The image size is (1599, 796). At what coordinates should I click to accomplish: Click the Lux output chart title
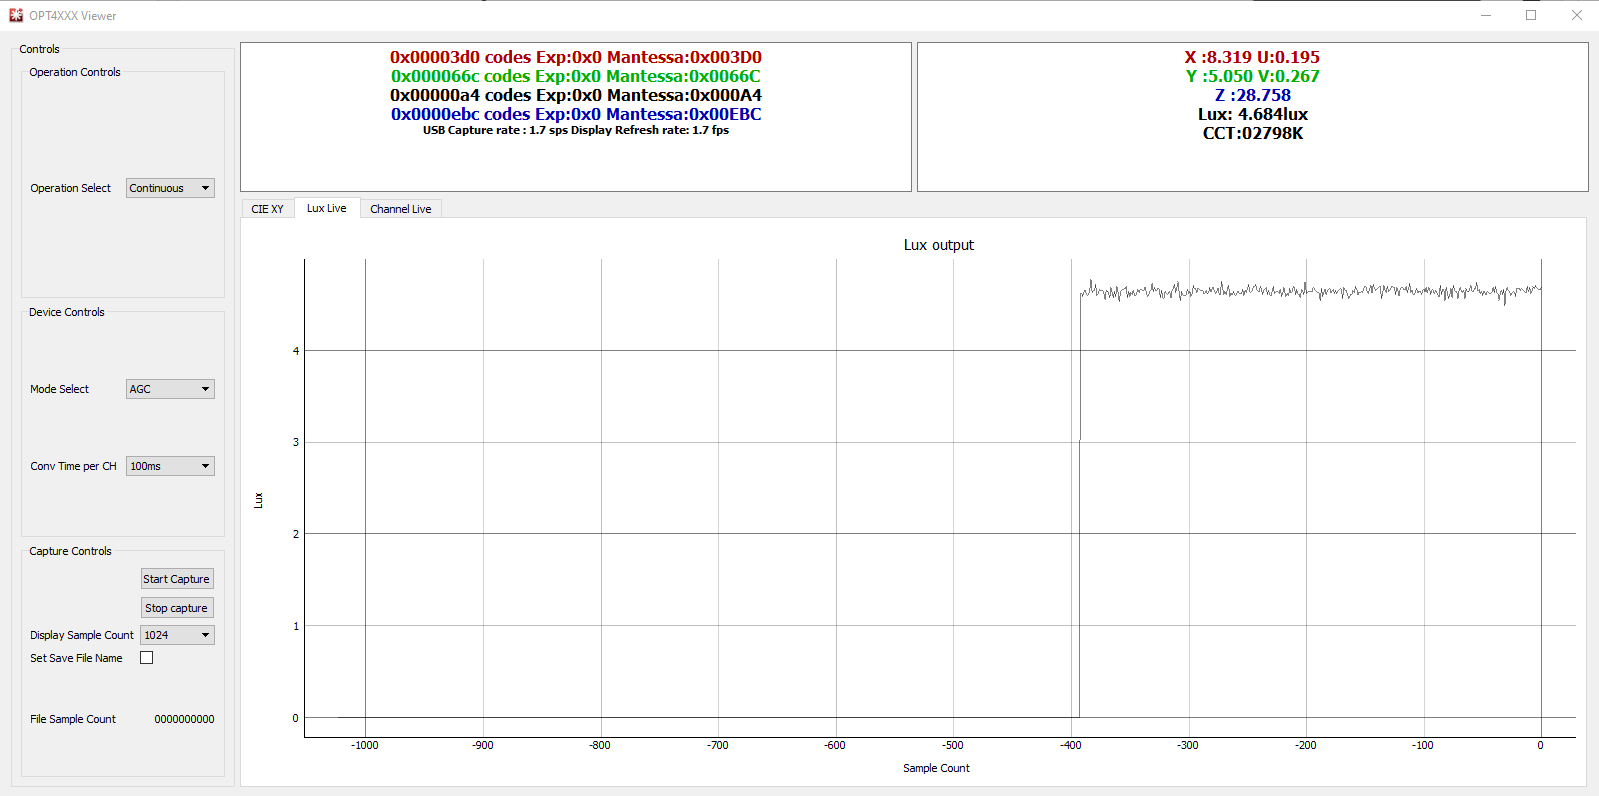tap(938, 245)
